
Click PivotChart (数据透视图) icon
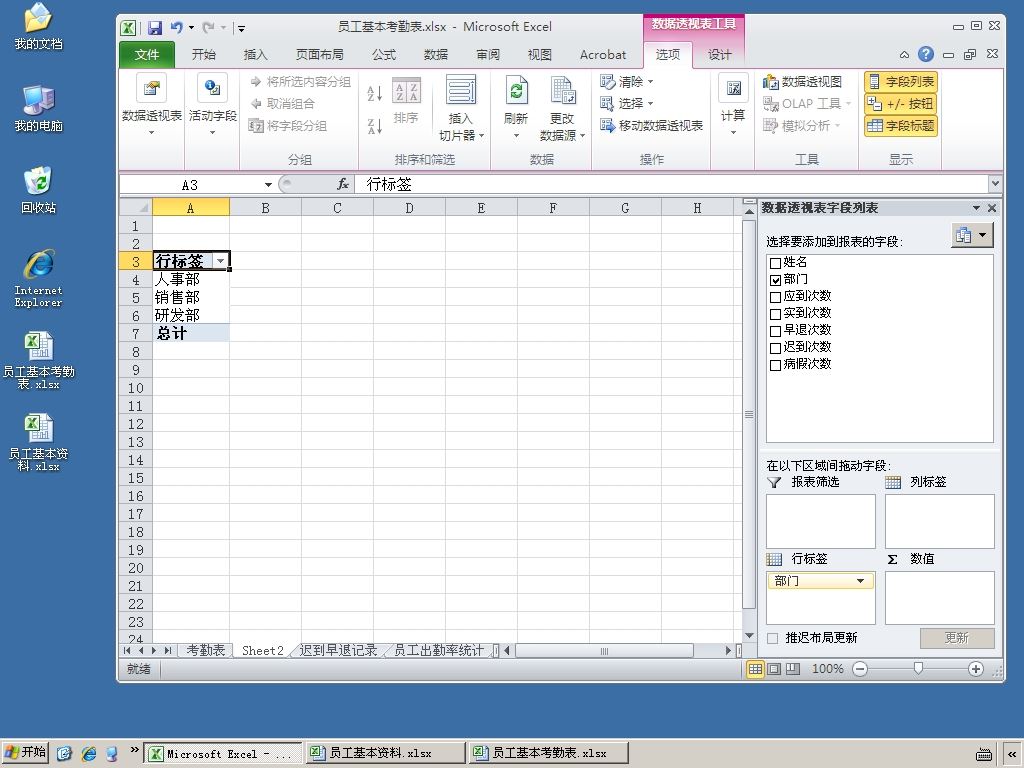coord(771,82)
